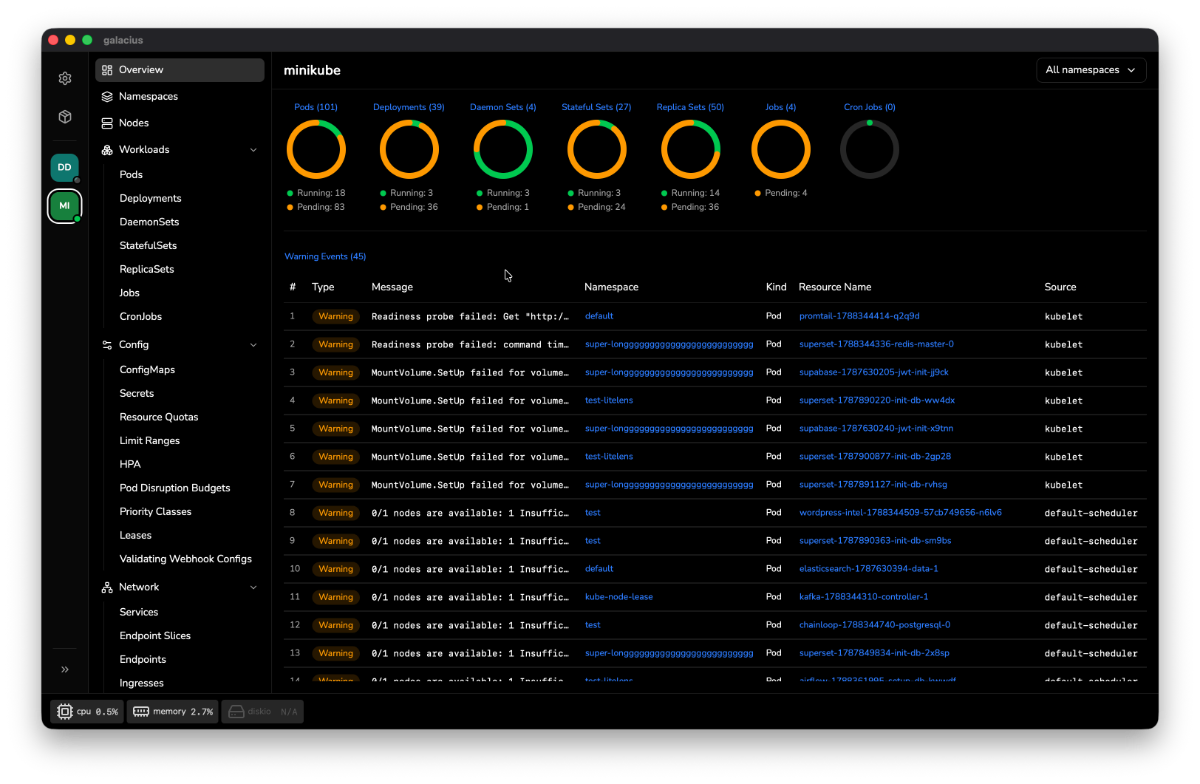Open Ingresses under Network
Image resolution: width=1200 pixels, height=784 pixels.
point(142,683)
